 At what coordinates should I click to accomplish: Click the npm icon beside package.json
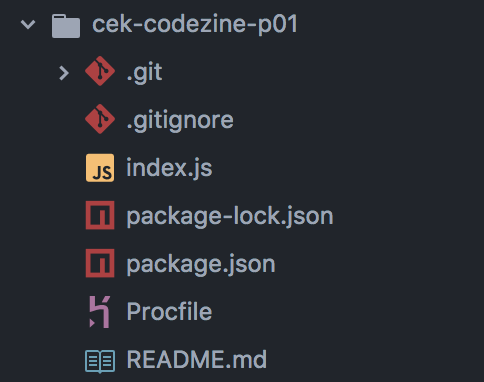tap(100, 263)
